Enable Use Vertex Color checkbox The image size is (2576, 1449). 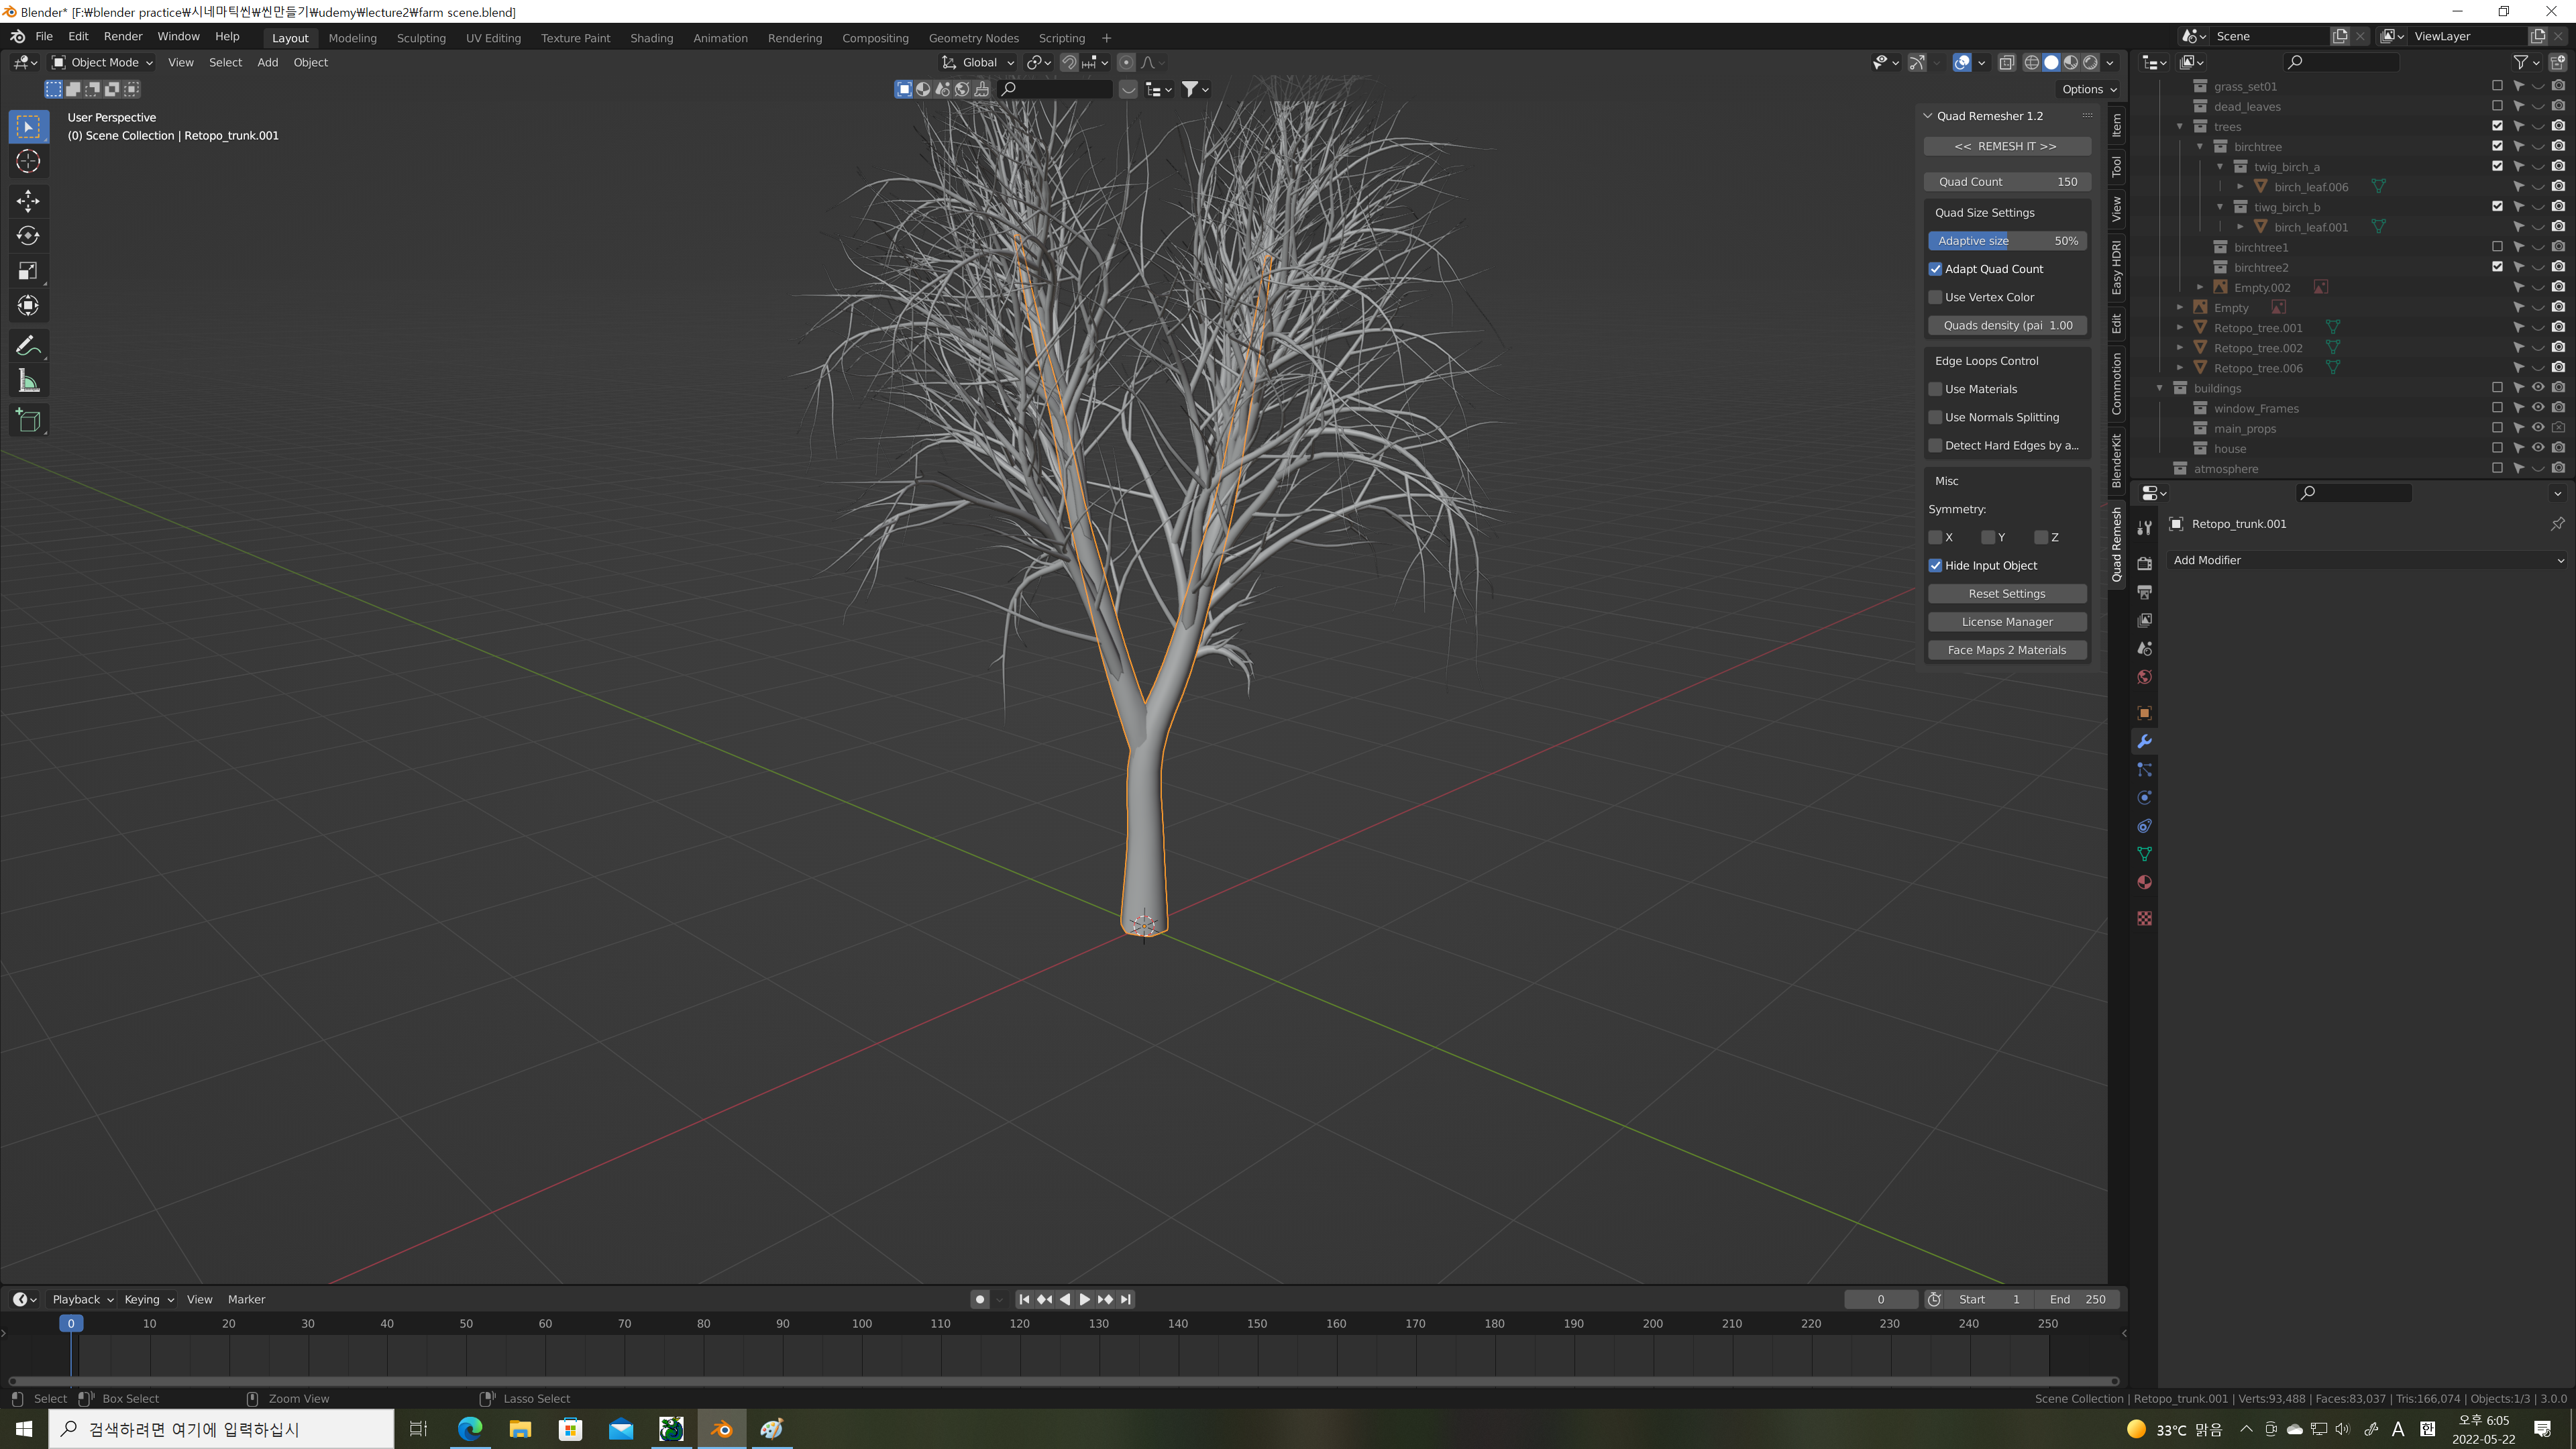1936,297
